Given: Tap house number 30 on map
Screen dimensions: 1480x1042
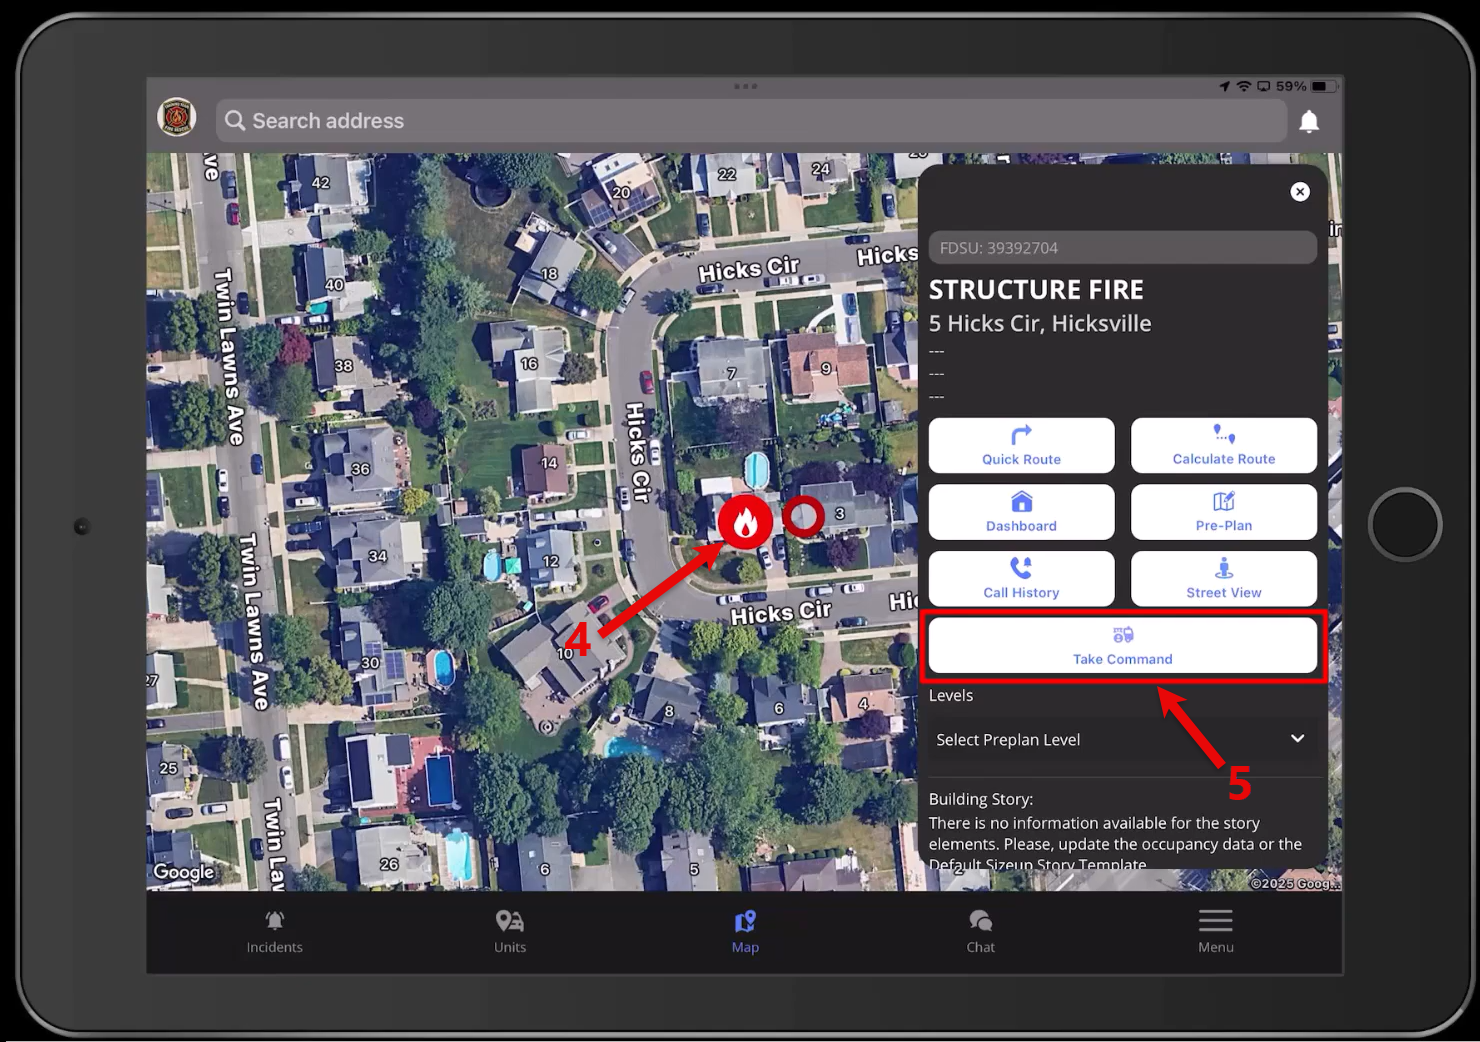Looking at the screenshot, I should click(x=370, y=663).
